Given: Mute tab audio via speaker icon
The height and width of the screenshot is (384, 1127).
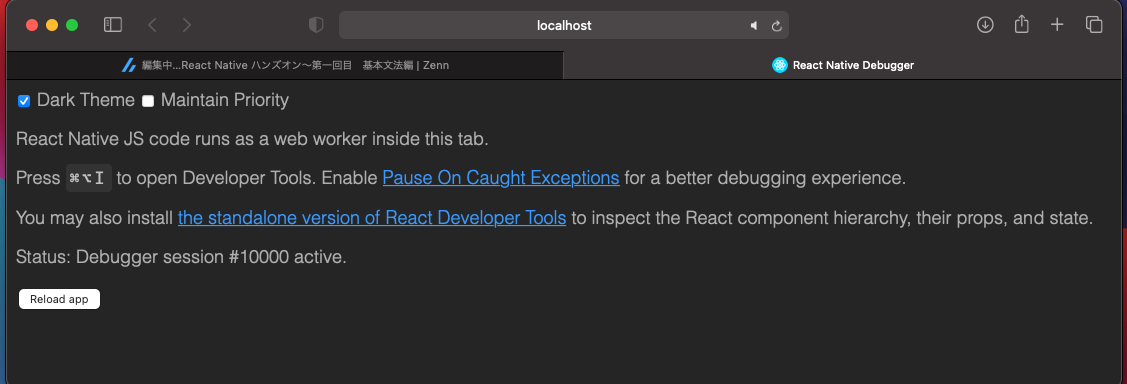Looking at the screenshot, I should 754,25.
